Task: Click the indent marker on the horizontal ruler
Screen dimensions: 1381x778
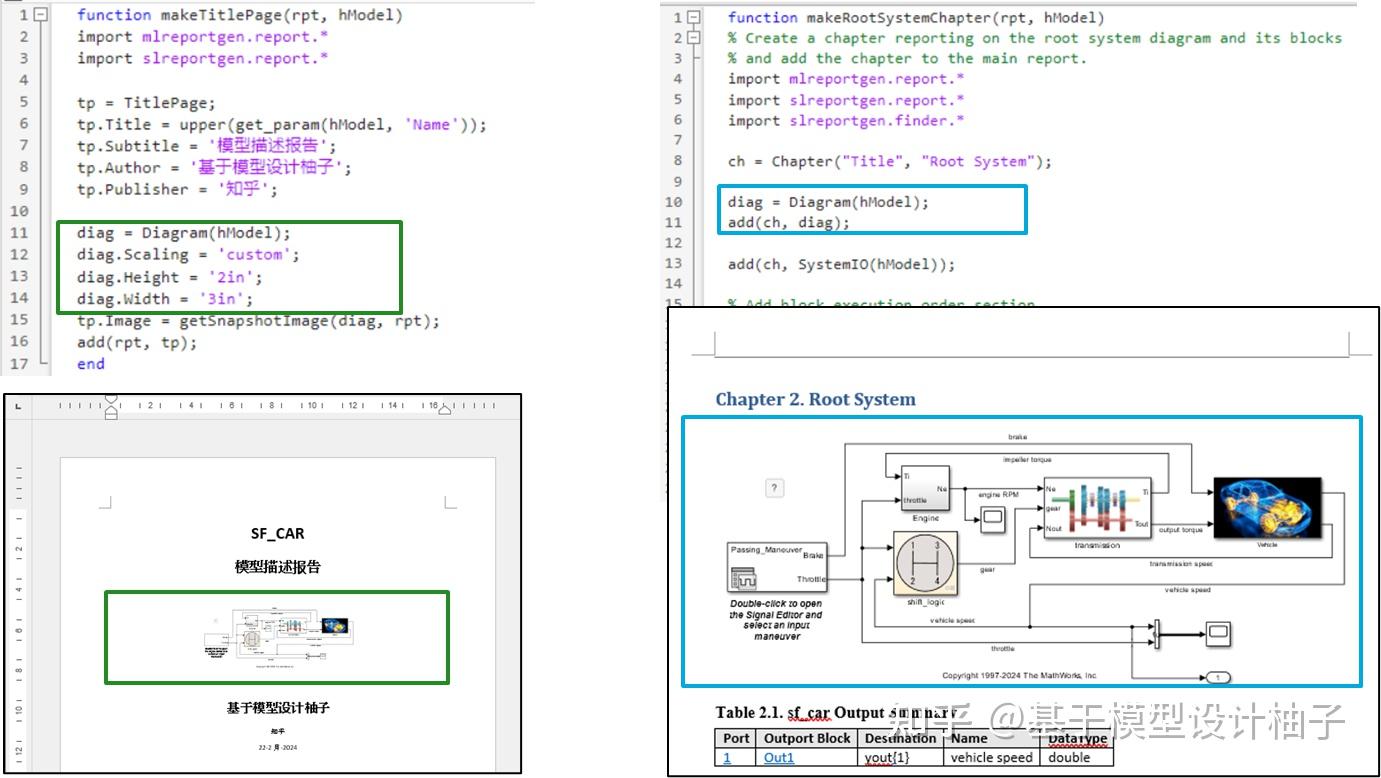Action: pyautogui.click(x=110, y=406)
